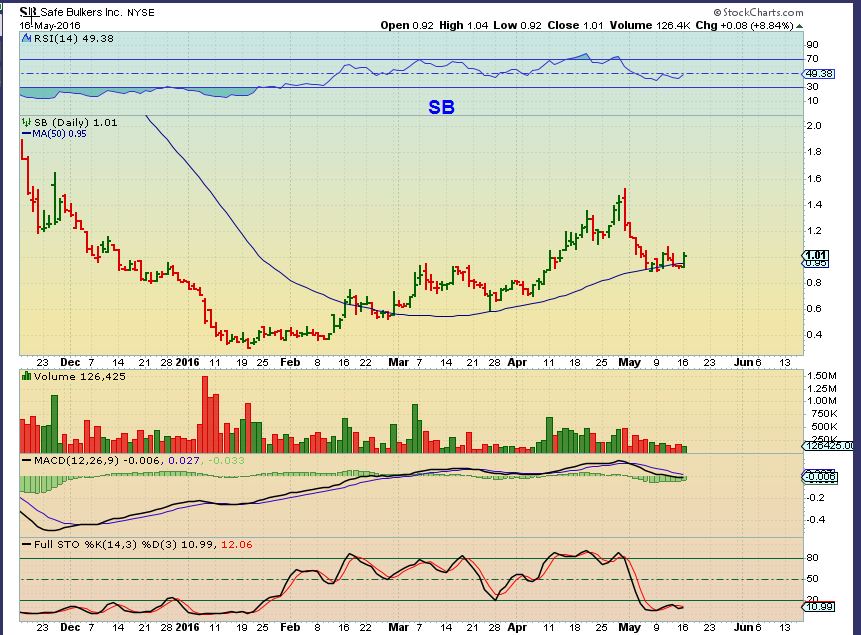Click the '16-May-2016' chart date
Screen dimensions: 861x635
click(51, 25)
